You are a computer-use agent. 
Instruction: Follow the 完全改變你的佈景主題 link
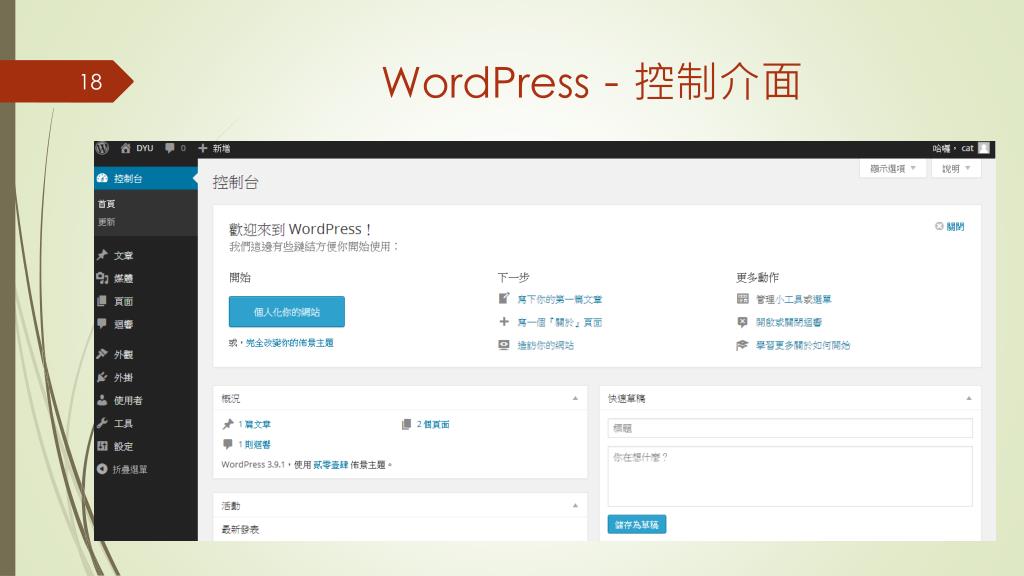click(x=289, y=343)
